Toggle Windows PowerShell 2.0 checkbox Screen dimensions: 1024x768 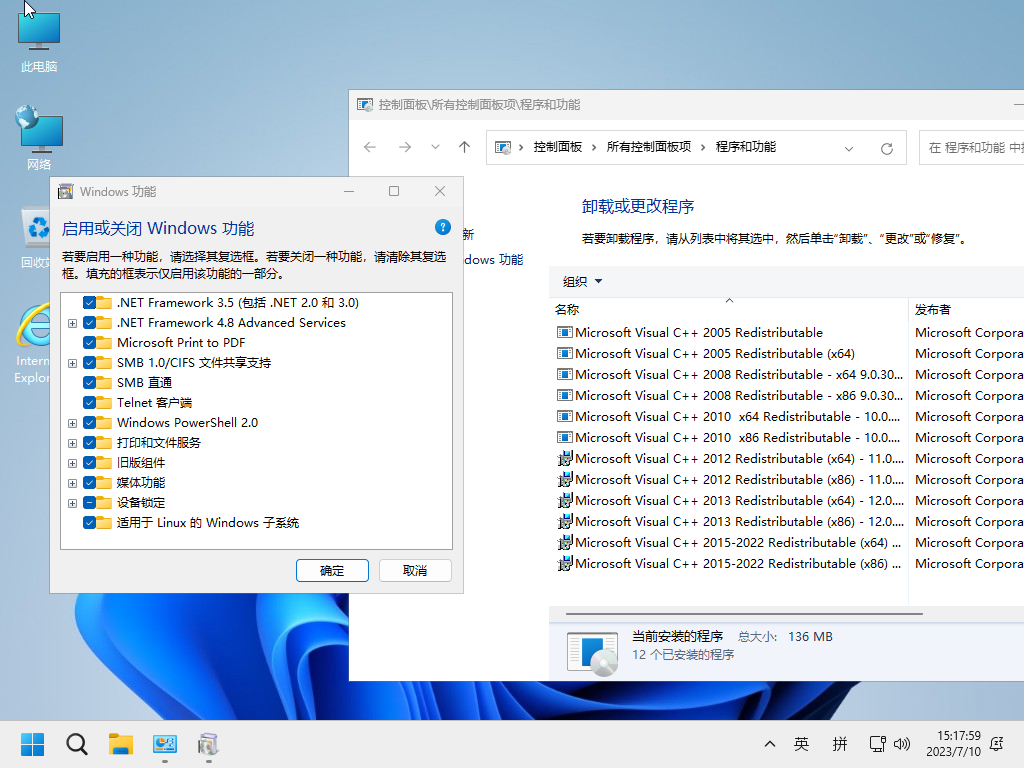tap(89, 423)
